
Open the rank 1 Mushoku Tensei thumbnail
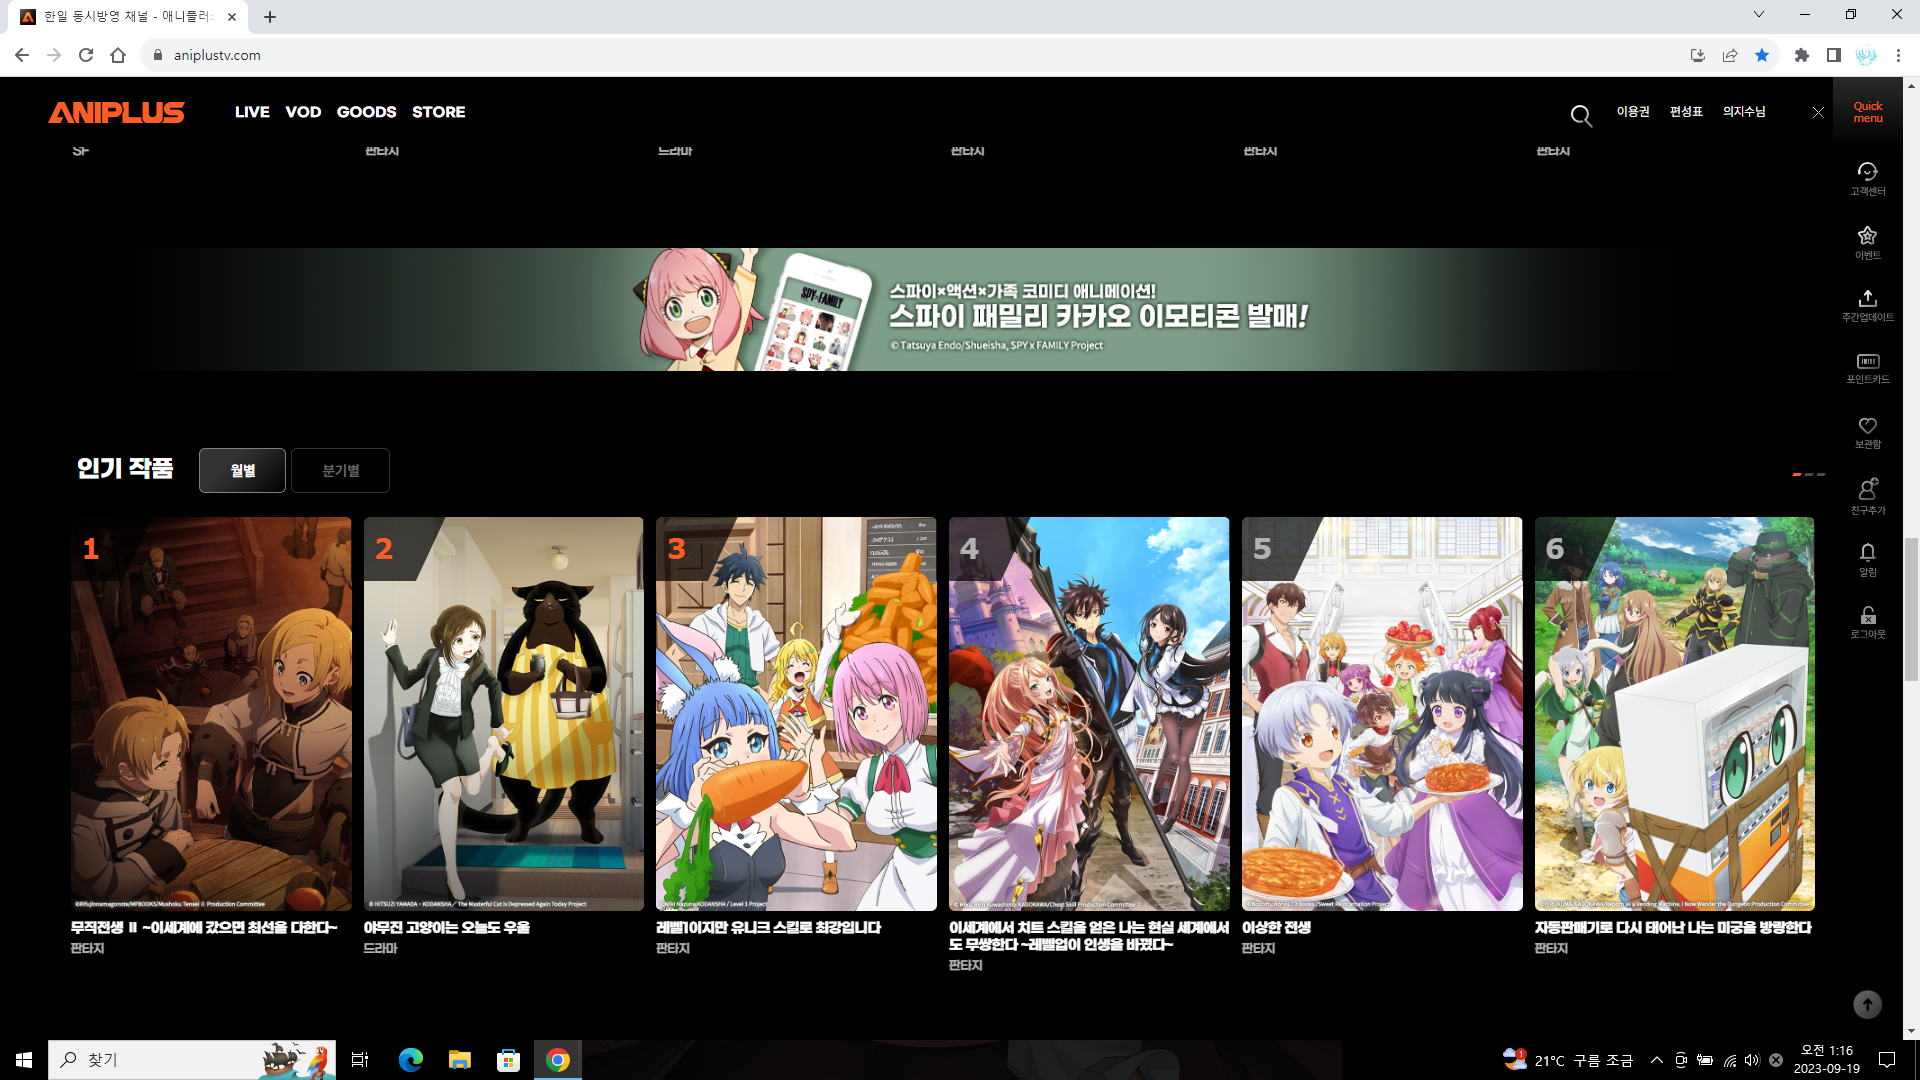(211, 713)
